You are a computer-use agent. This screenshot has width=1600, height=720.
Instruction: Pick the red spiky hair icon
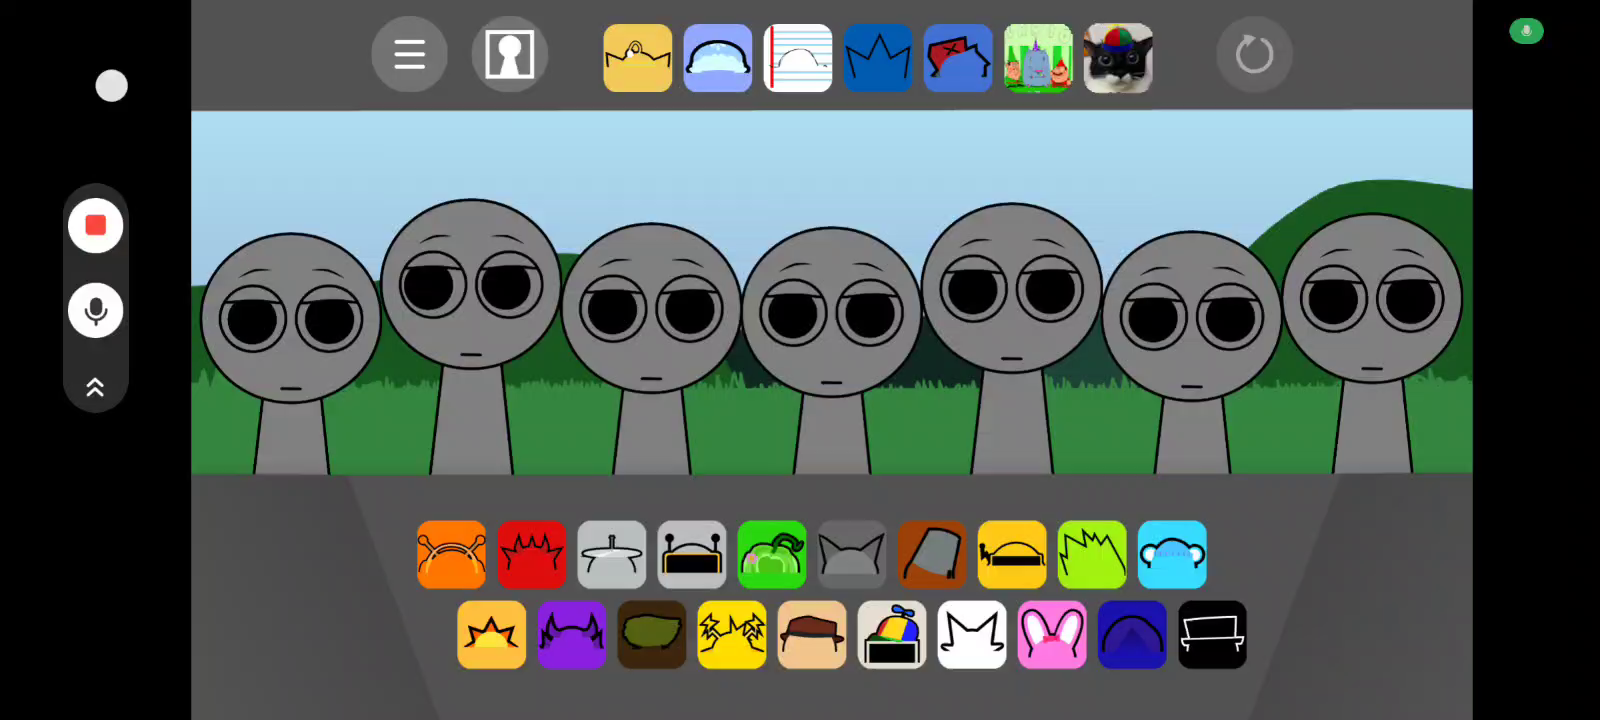[531, 554]
